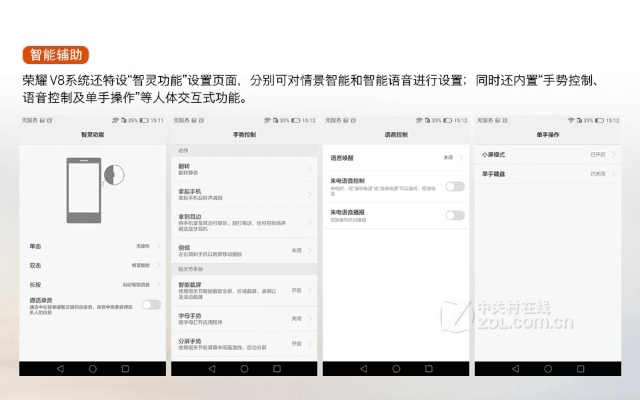Enable the 来电语音控制 switch
This screenshot has width=640, height=400.
pos(455,186)
